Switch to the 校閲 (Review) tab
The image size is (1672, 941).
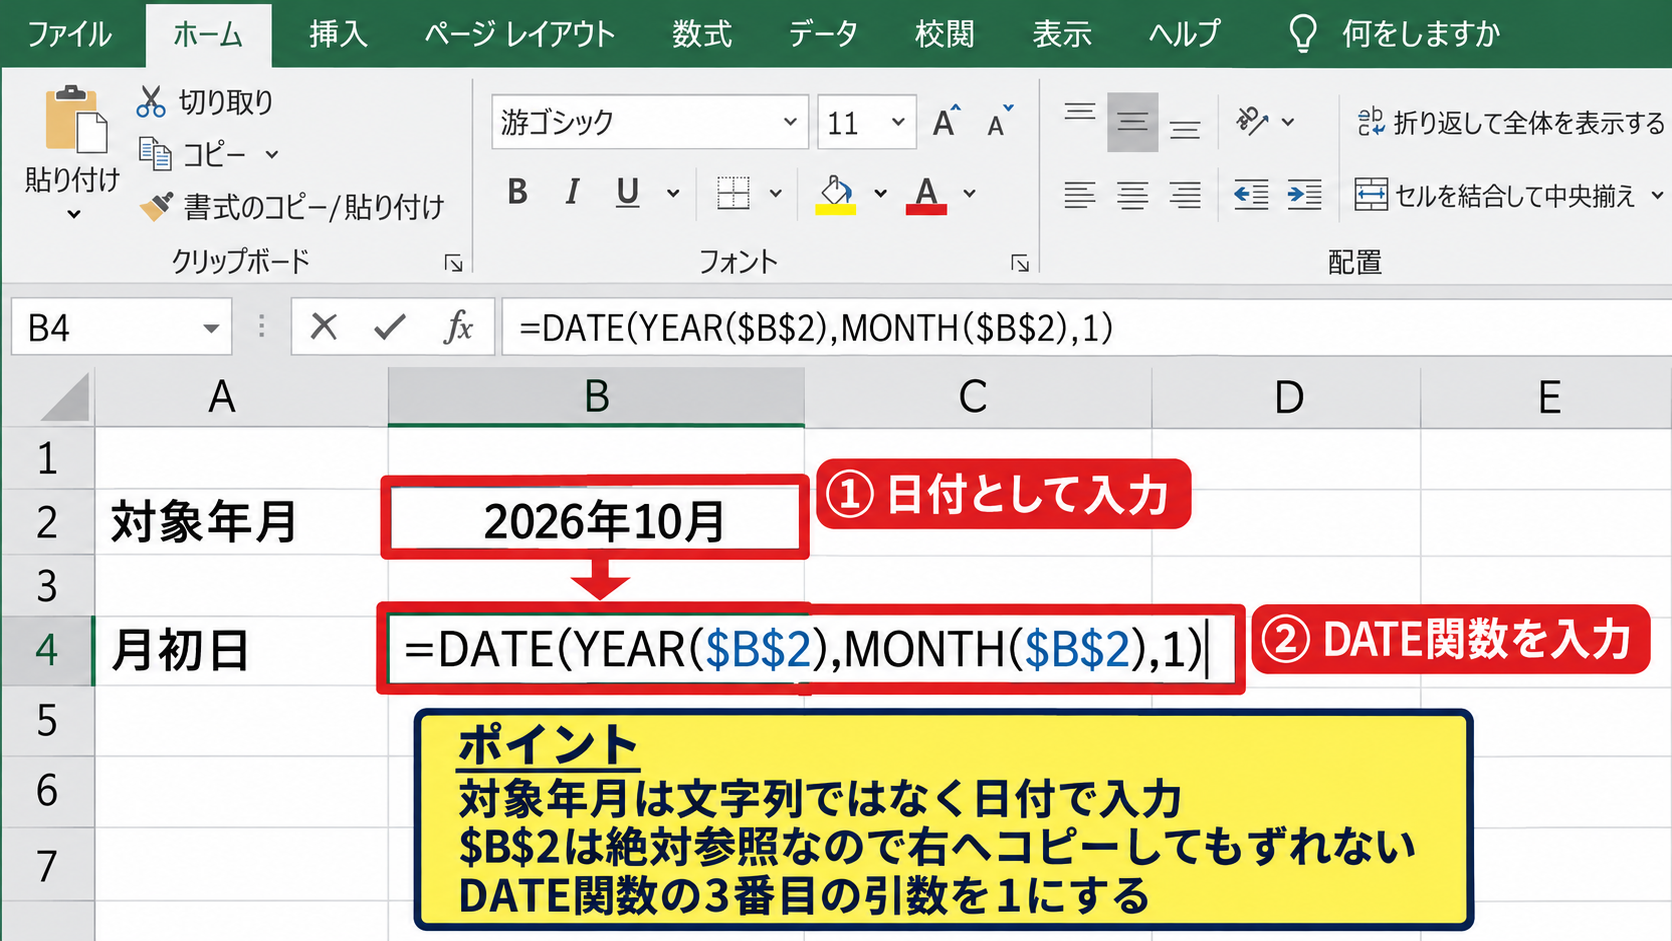coord(944,34)
